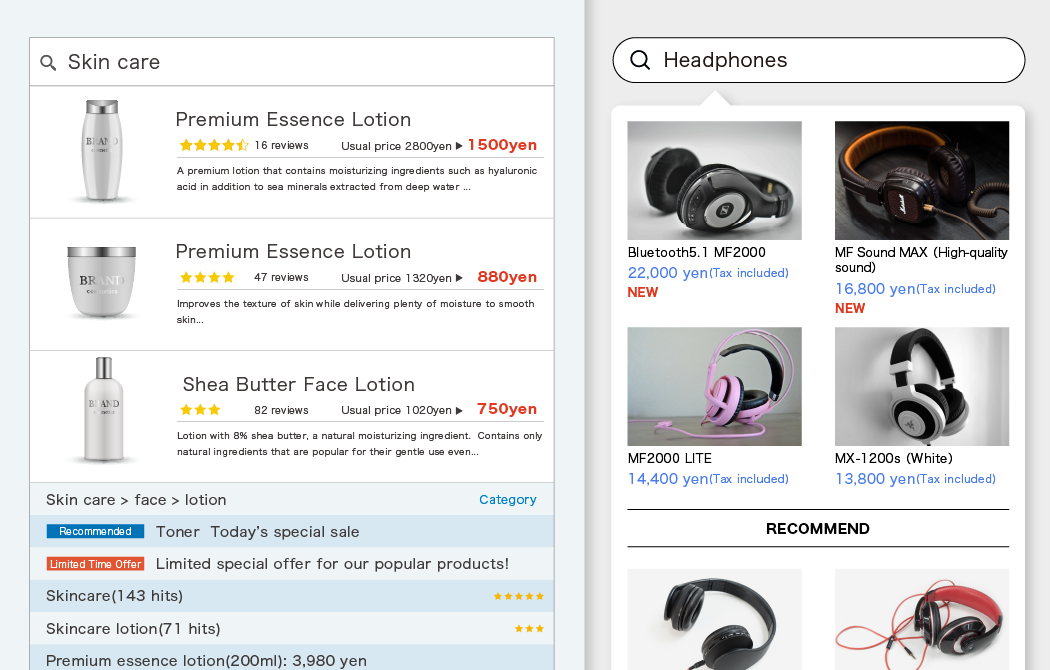Open the Category link
This screenshot has width=1050, height=670.
[508, 500]
